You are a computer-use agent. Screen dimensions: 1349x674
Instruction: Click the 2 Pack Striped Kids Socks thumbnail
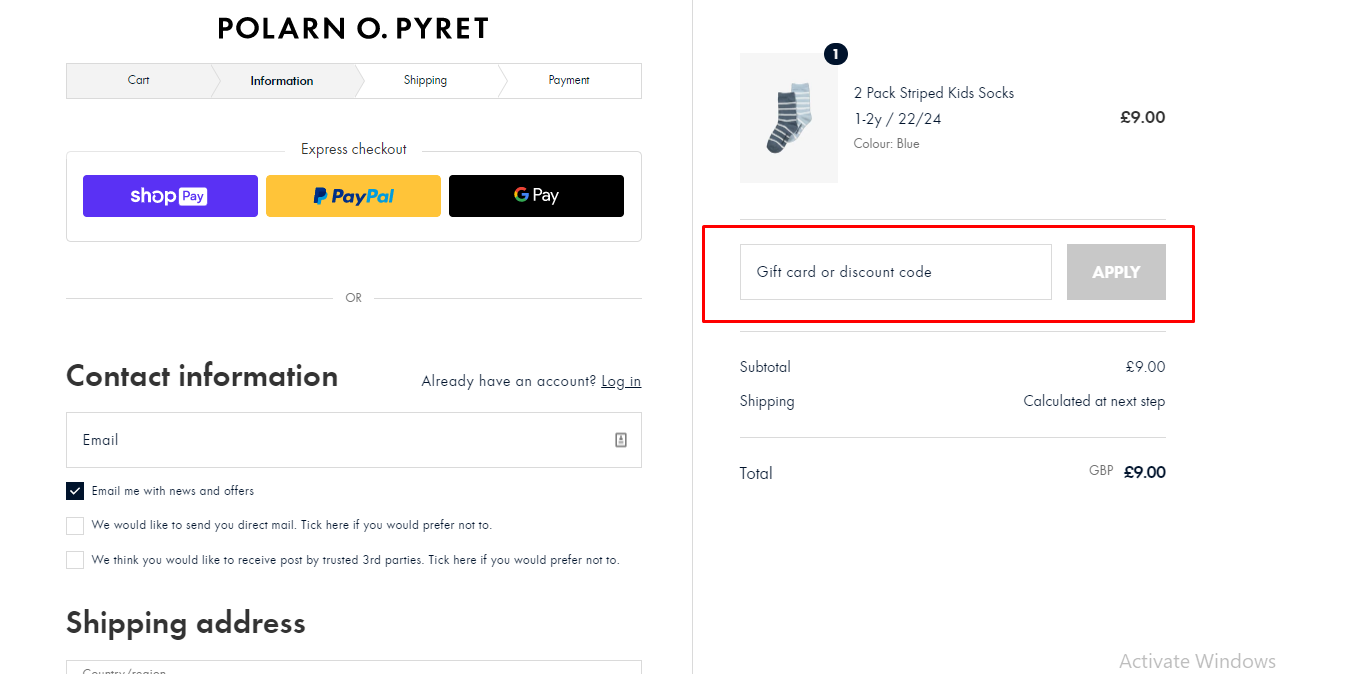pyautogui.click(x=788, y=117)
